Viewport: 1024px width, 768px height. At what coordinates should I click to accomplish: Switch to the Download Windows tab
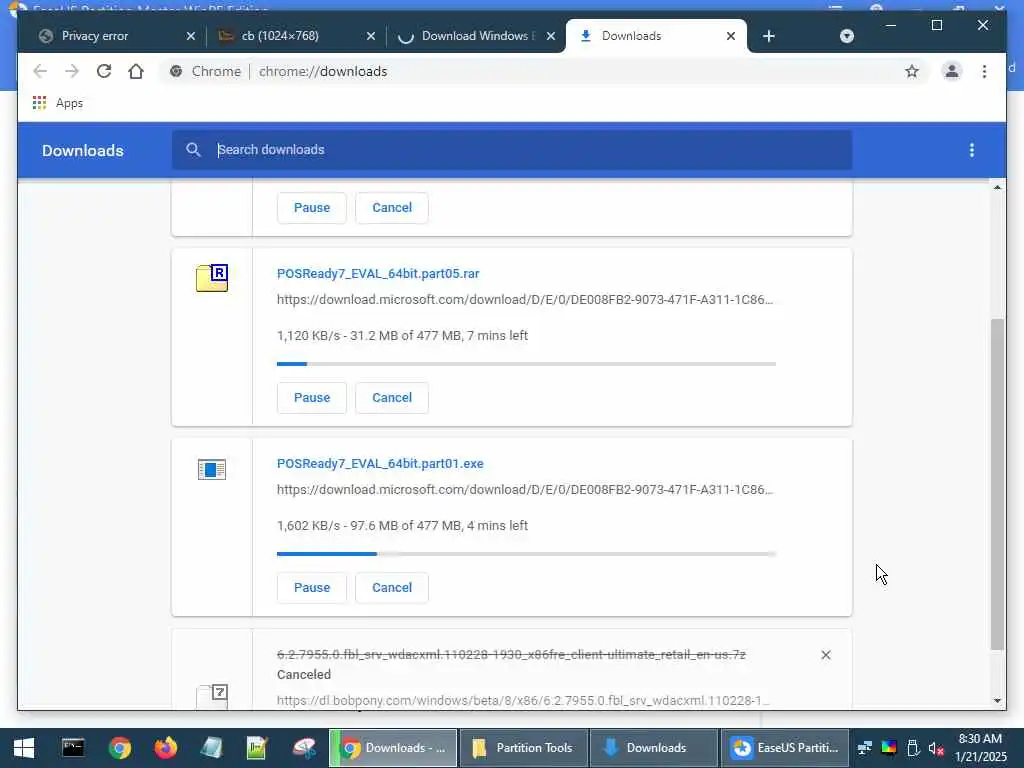point(475,36)
